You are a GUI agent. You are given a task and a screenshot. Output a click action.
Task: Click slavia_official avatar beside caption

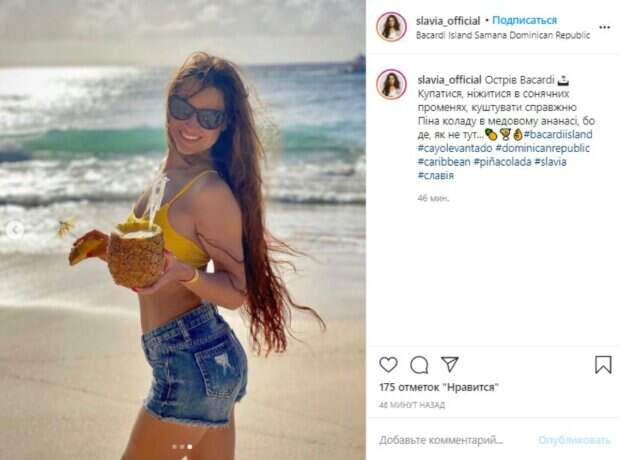point(391,84)
